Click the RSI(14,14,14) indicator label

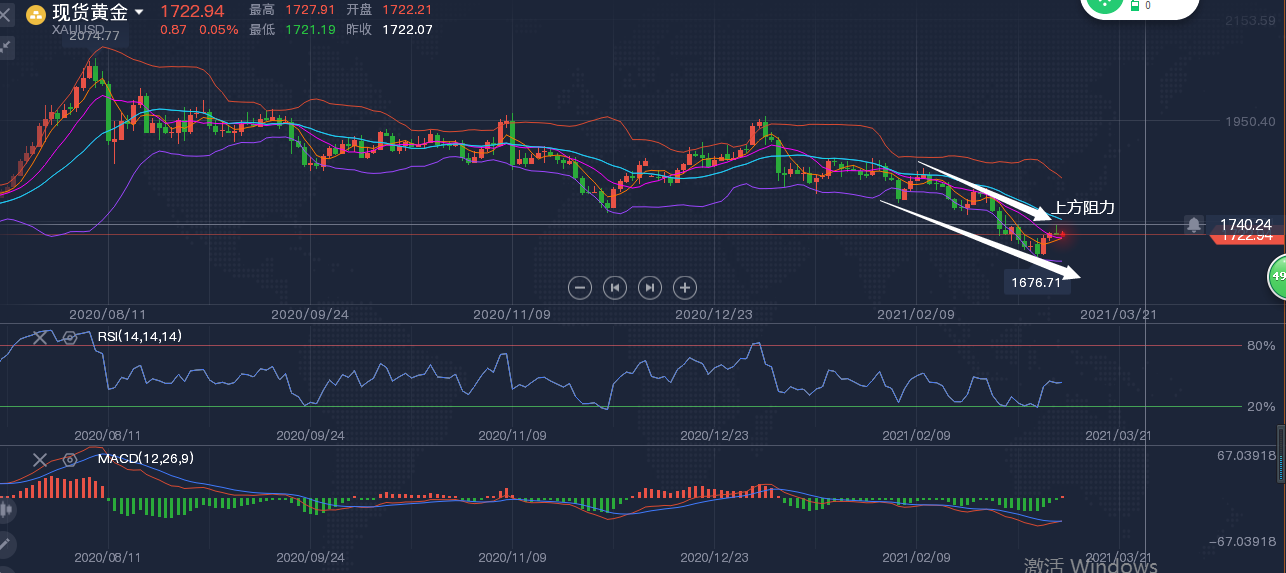139,337
